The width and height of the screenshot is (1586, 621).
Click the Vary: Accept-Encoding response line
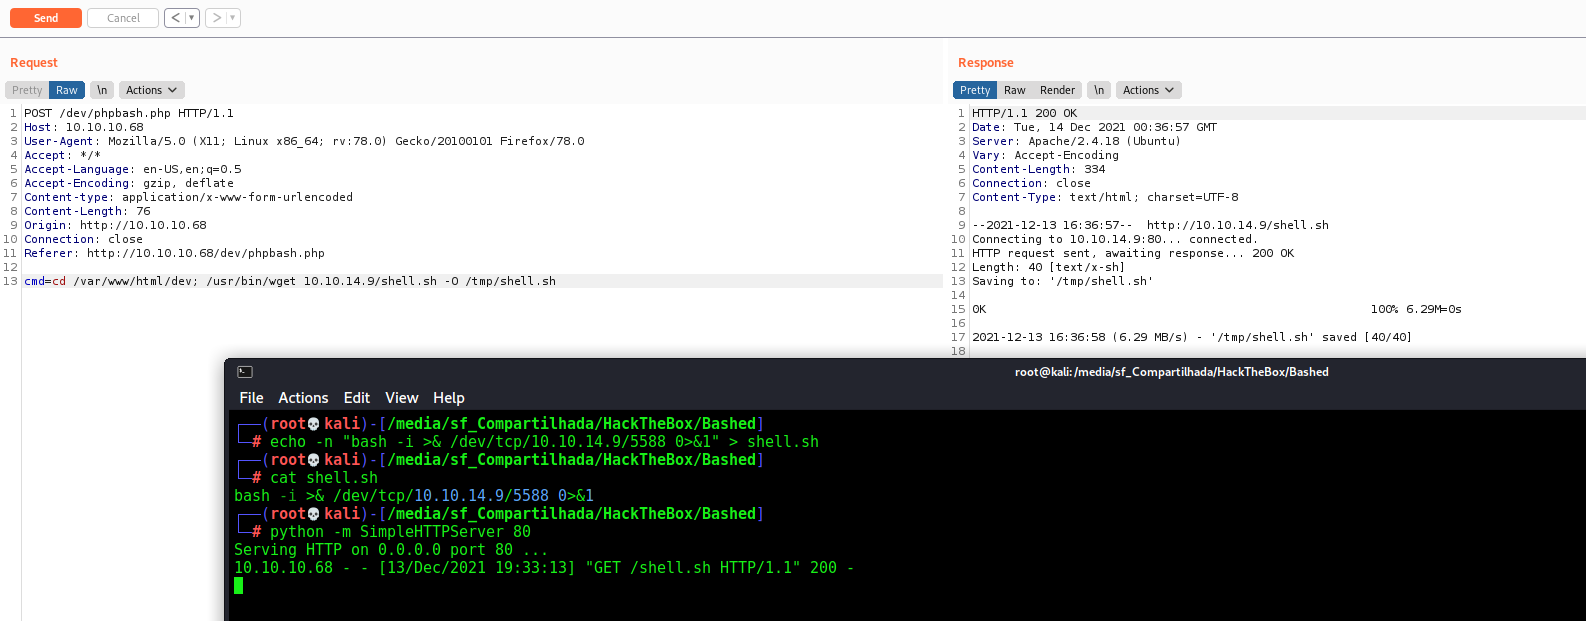click(x=1045, y=155)
